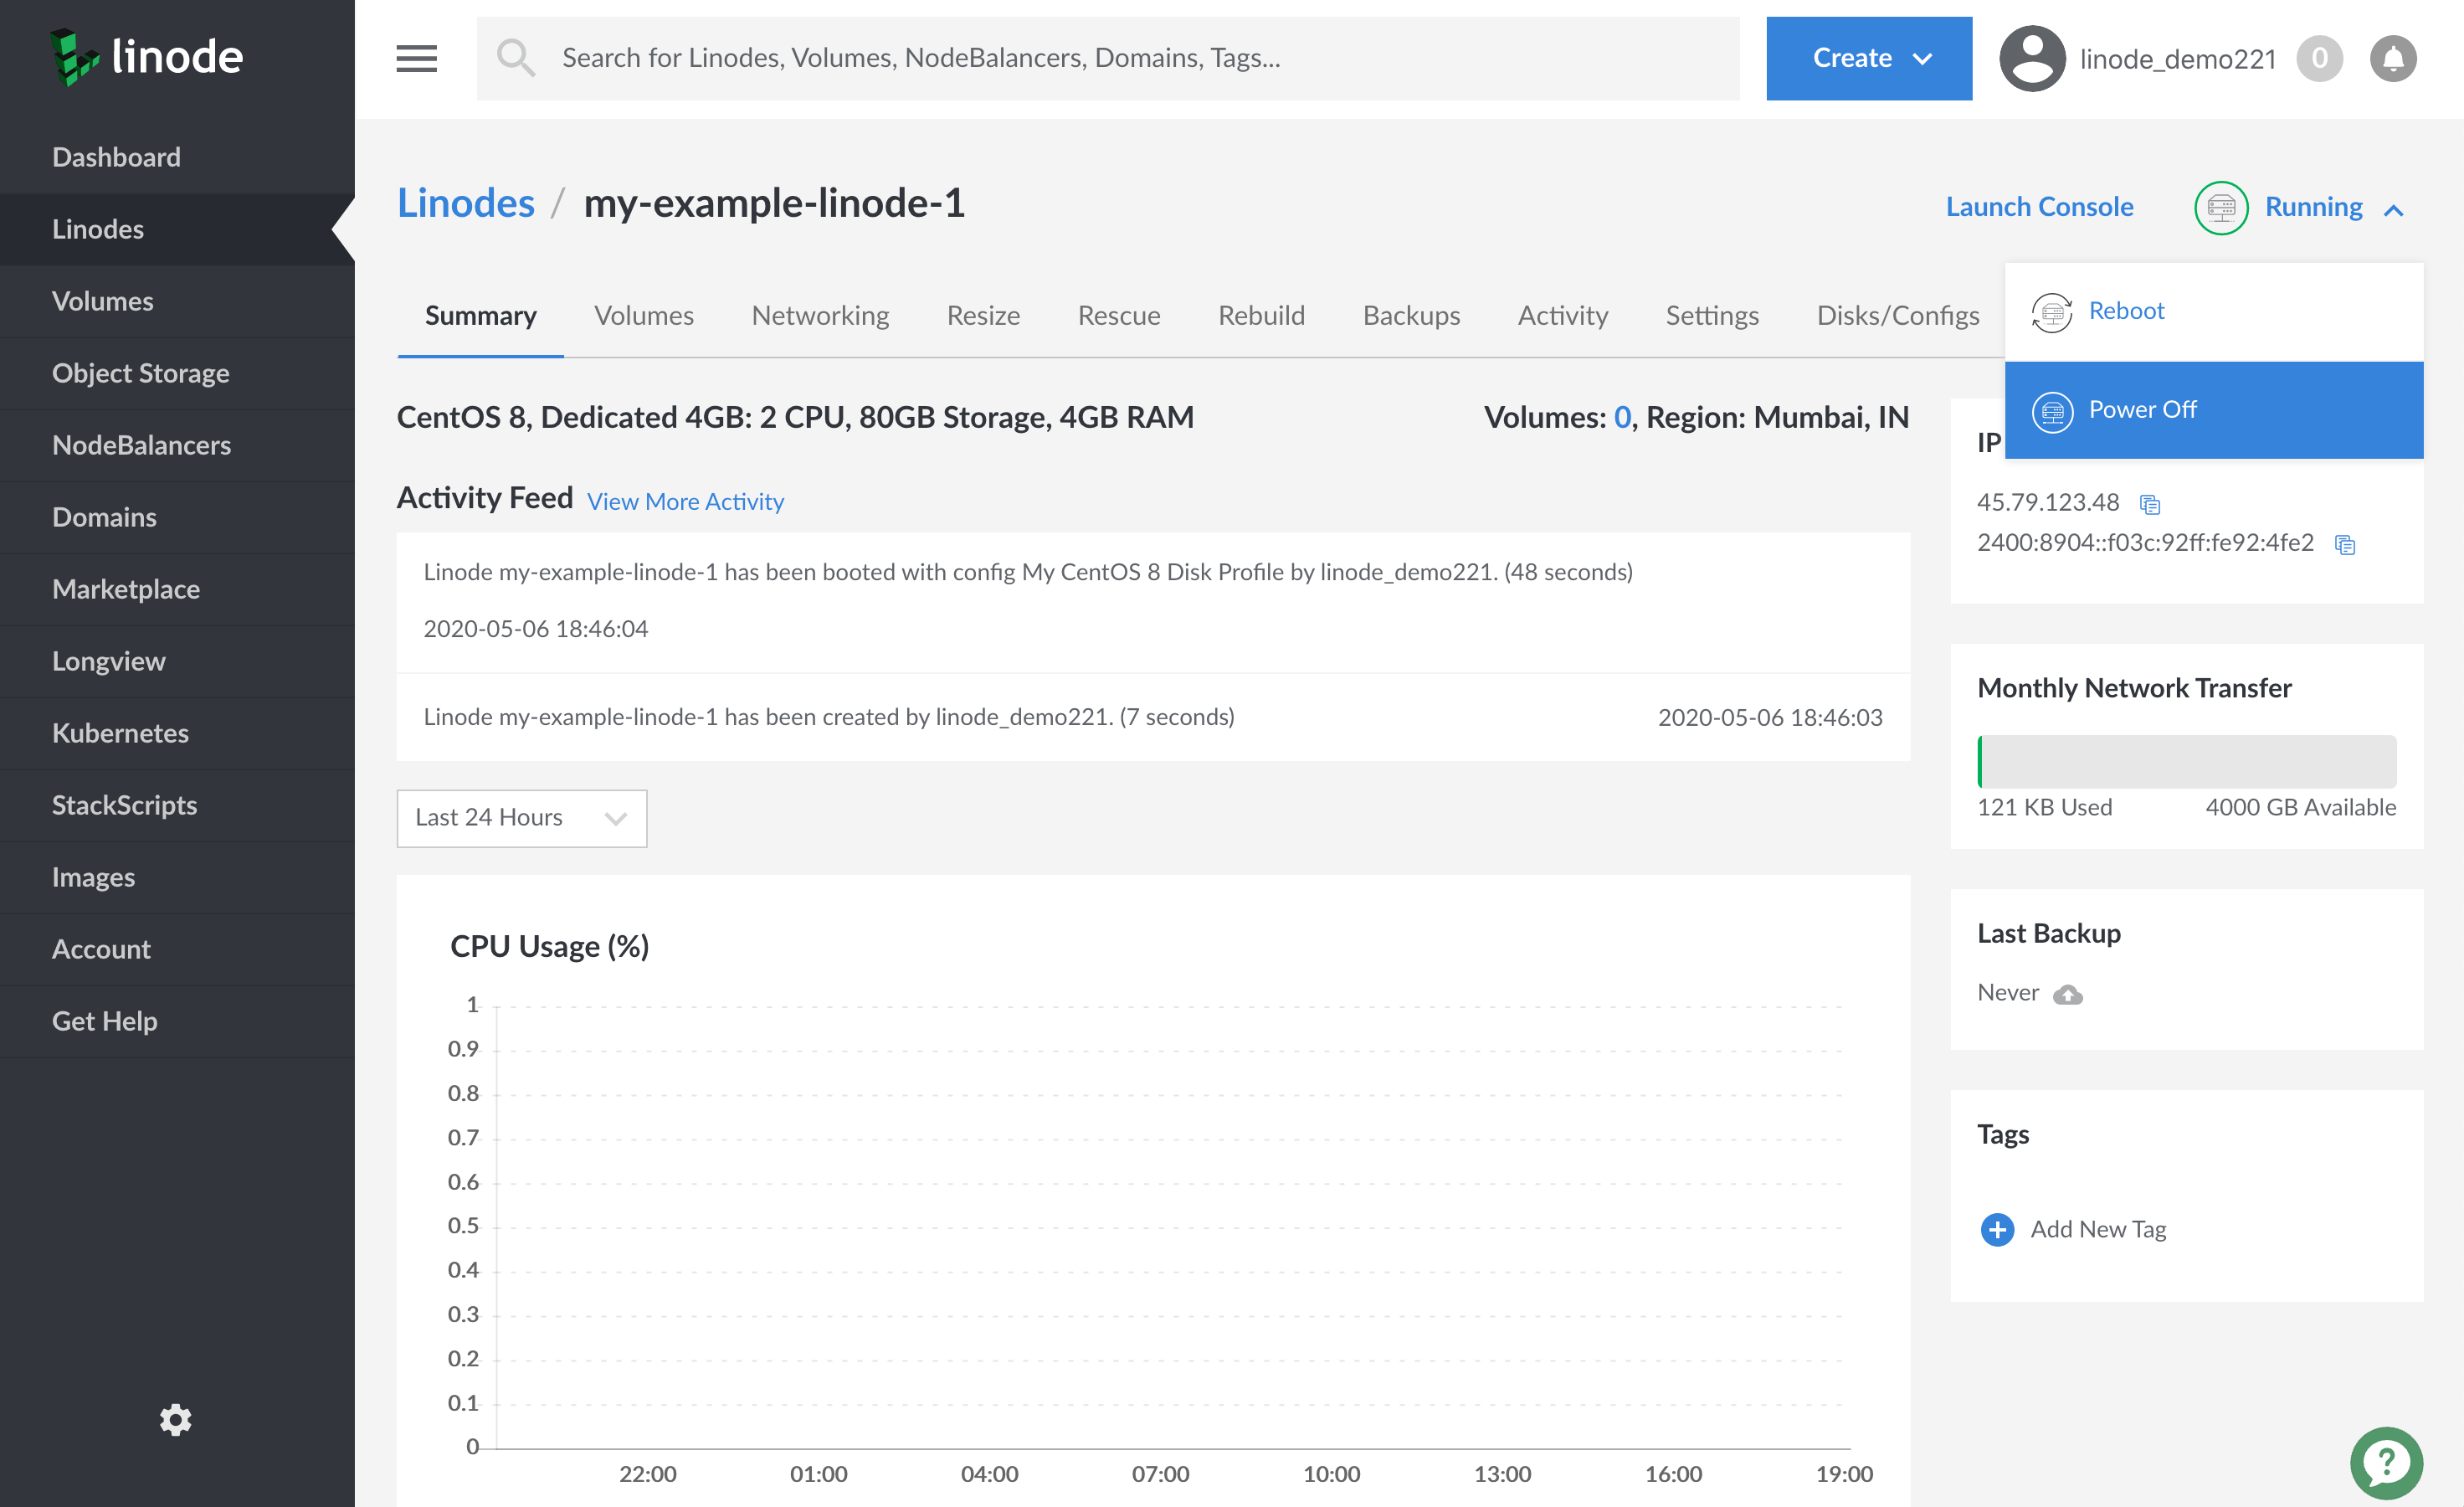Copy the IPv6 address
Image resolution: width=2464 pixels, height=1507 pixels.
click(2345, 544)
